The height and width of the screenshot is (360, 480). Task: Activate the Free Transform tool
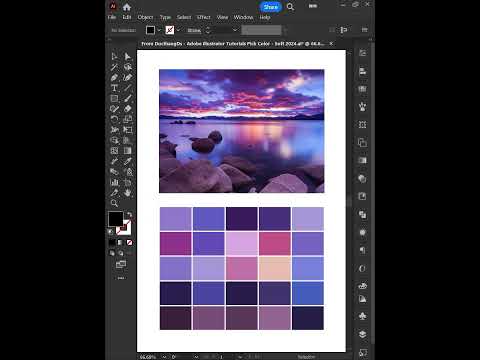(x=127, y=130)
